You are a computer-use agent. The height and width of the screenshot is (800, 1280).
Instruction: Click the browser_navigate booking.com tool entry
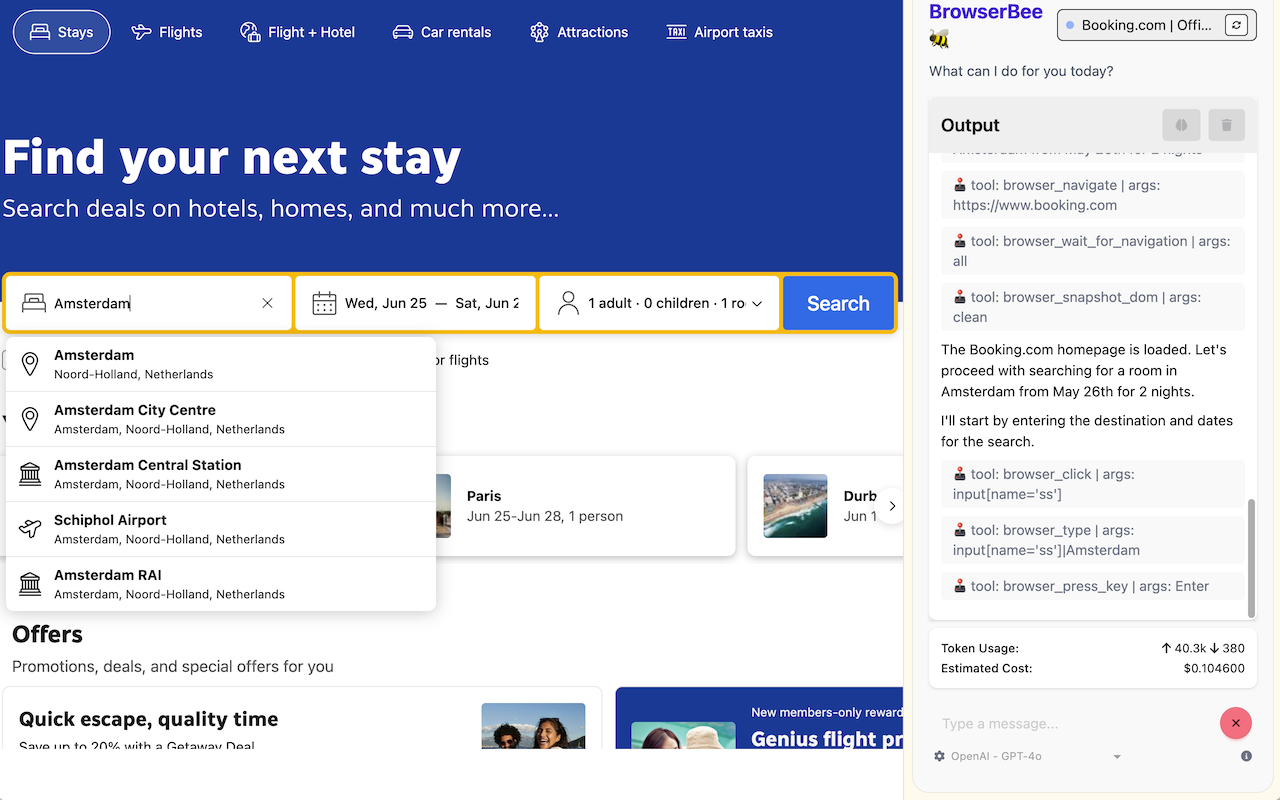1093,195
